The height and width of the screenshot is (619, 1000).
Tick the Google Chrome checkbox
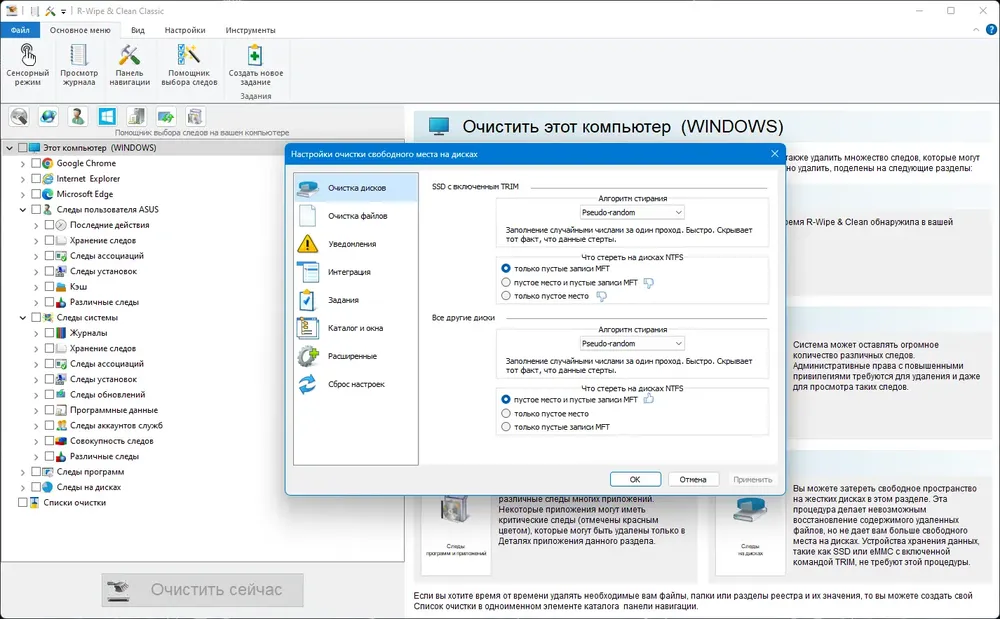coord(36,163)
